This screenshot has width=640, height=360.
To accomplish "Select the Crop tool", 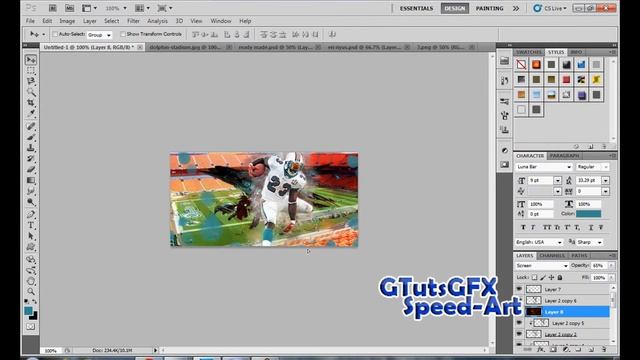I will [31, 102].
